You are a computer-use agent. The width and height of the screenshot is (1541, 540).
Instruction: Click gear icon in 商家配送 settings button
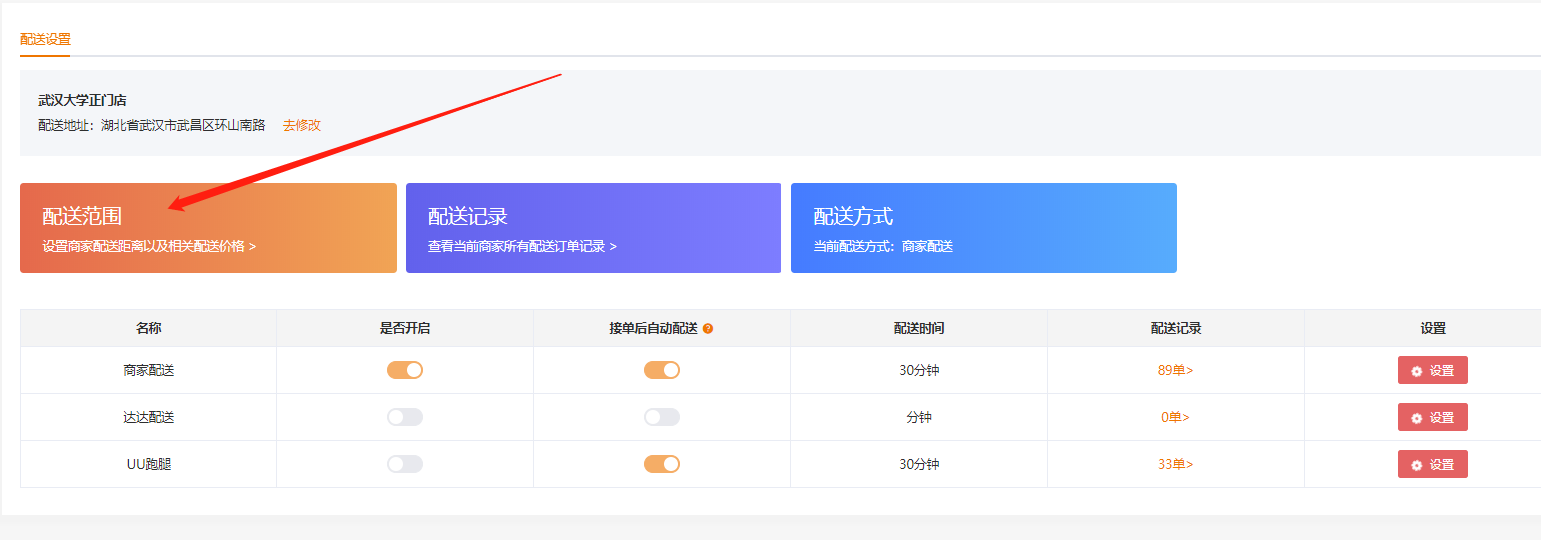[1416, 371]
